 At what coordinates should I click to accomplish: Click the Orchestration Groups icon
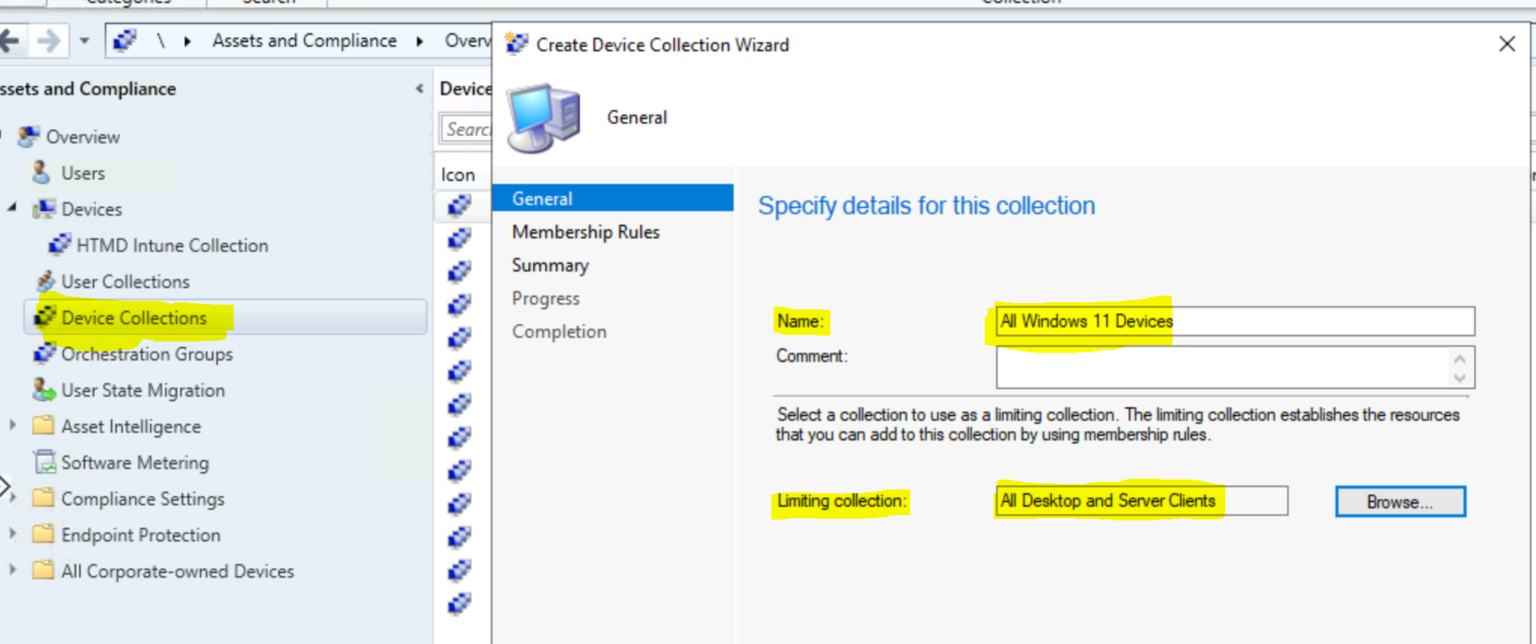click(x=45, y=354)
